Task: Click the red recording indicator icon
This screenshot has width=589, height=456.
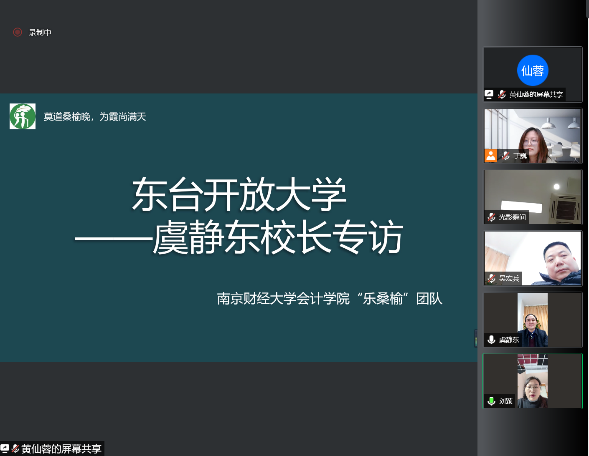Action: 17,32
